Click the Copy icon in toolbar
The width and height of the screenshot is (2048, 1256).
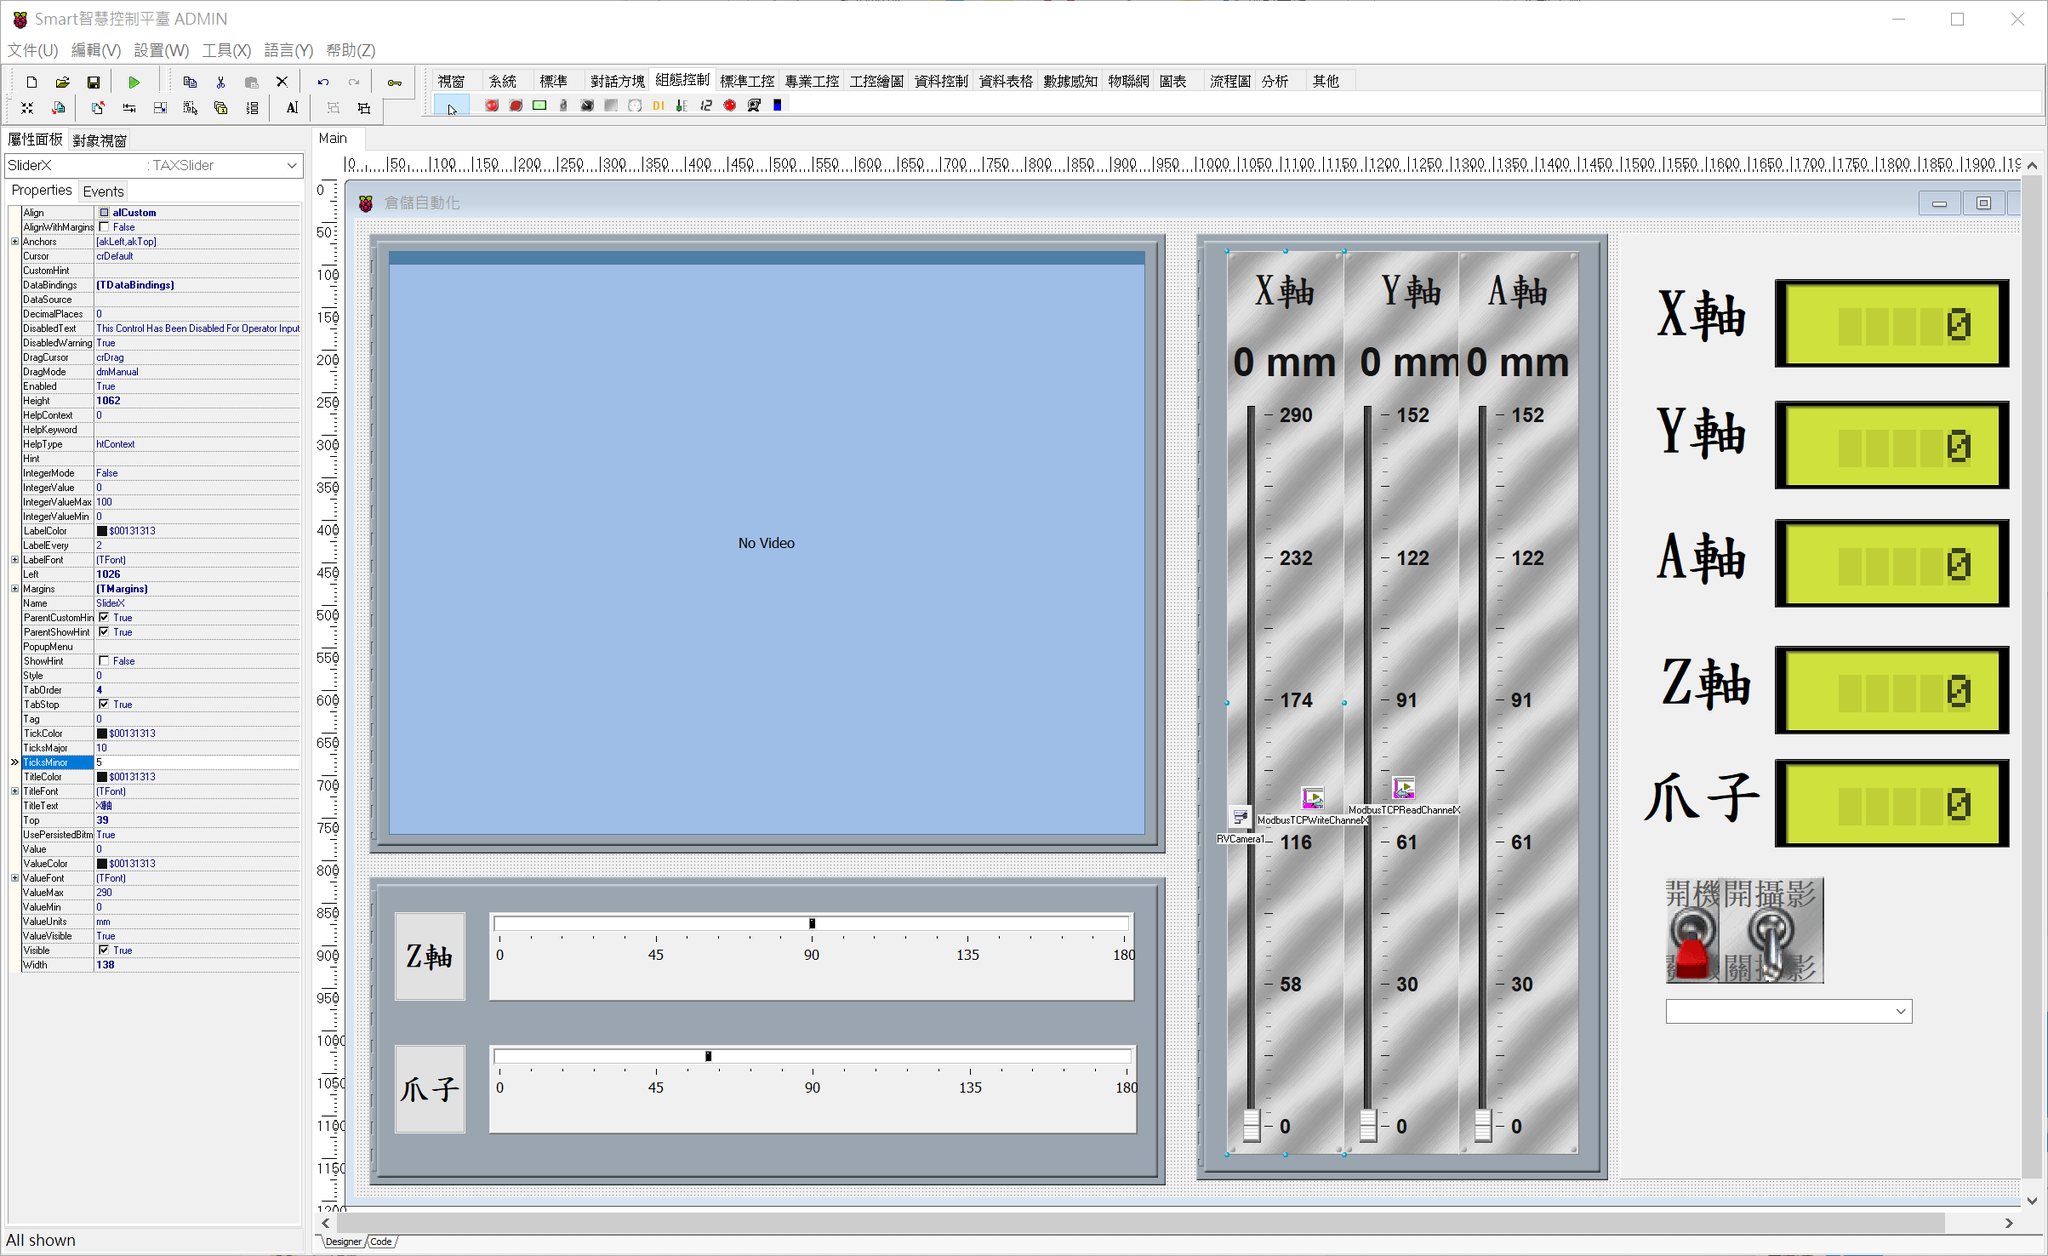(190, 82)
